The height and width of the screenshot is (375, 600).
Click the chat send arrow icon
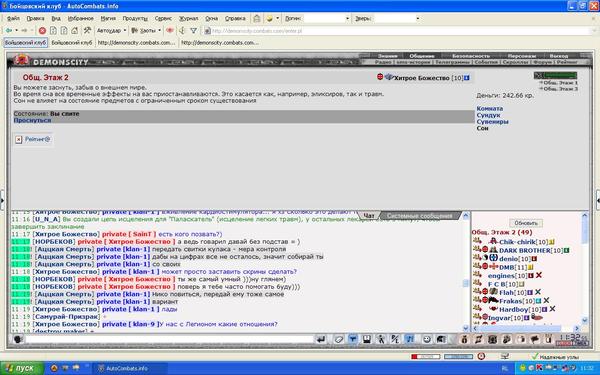[321, 339]
